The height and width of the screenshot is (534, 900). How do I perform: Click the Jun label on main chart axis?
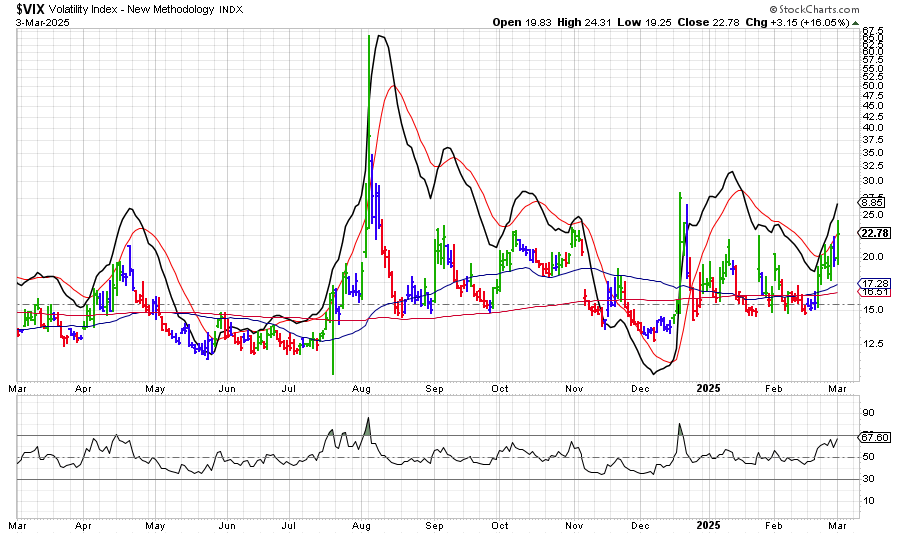[x=227, y=387]
